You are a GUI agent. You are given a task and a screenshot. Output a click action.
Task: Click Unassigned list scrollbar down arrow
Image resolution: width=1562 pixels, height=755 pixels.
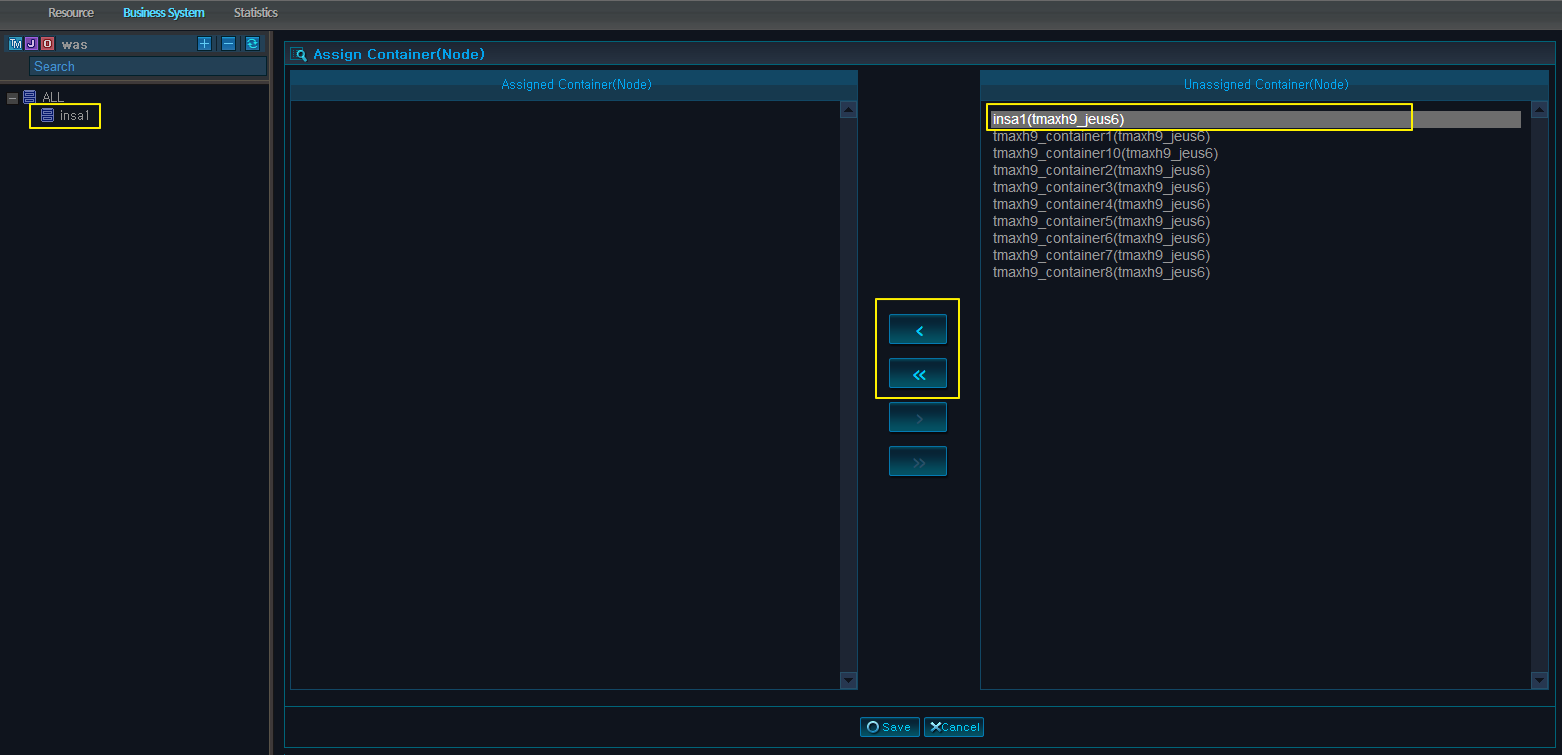[x=1540, y=680]
